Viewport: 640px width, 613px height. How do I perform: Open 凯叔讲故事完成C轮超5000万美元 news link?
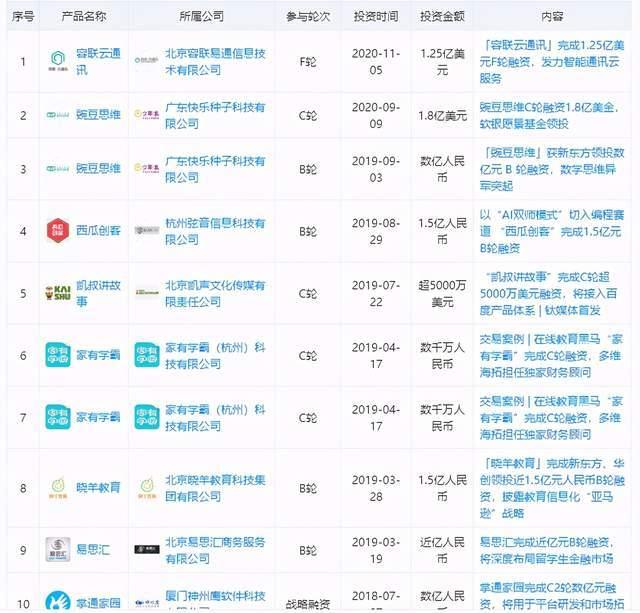tap(549, 293)
